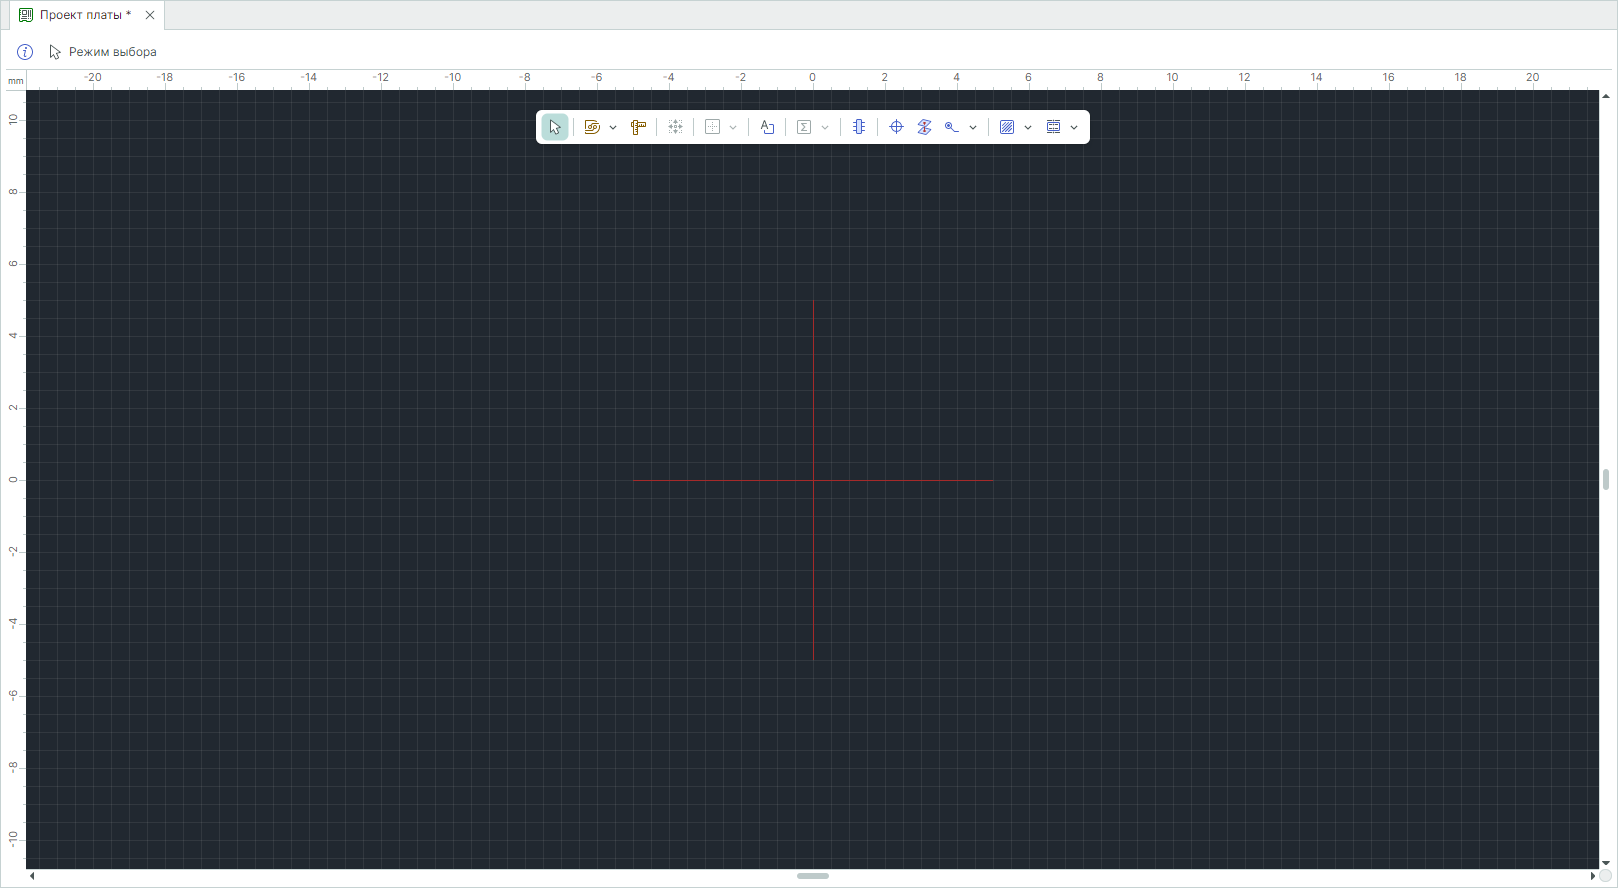Image resolution: width=1618 pixels, height=888 pixels.
Task: Click the scroll right arrow
Action: 1592,876
